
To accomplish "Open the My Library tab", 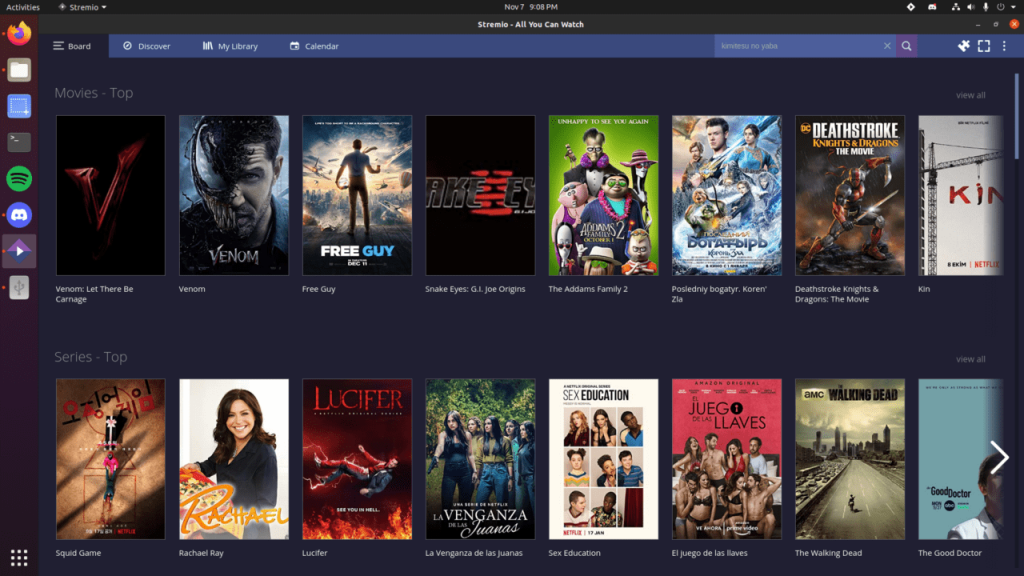I will [230, 46].
